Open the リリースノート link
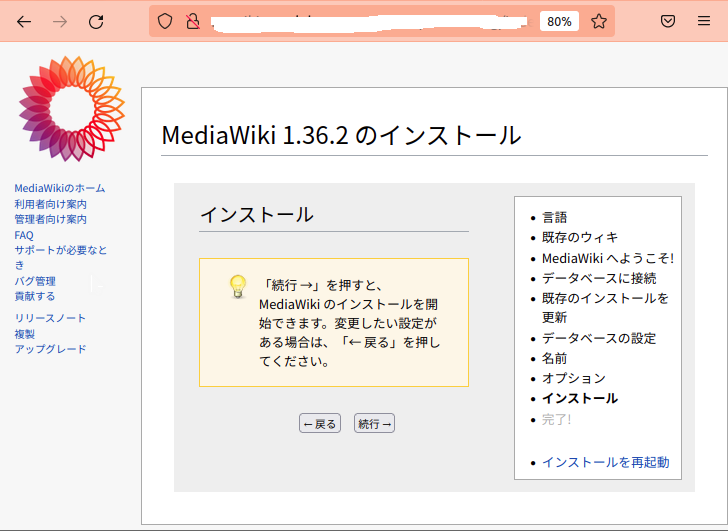This screenshot has width=728, height=531. point(50,318)
